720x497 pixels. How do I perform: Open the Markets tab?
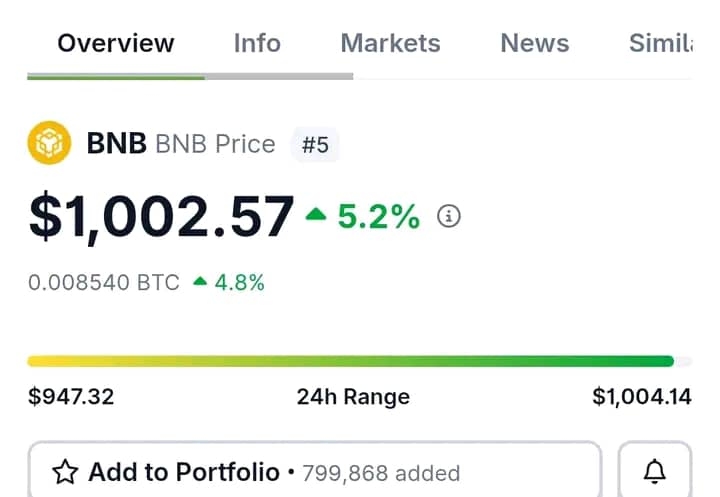pos(390,43)
